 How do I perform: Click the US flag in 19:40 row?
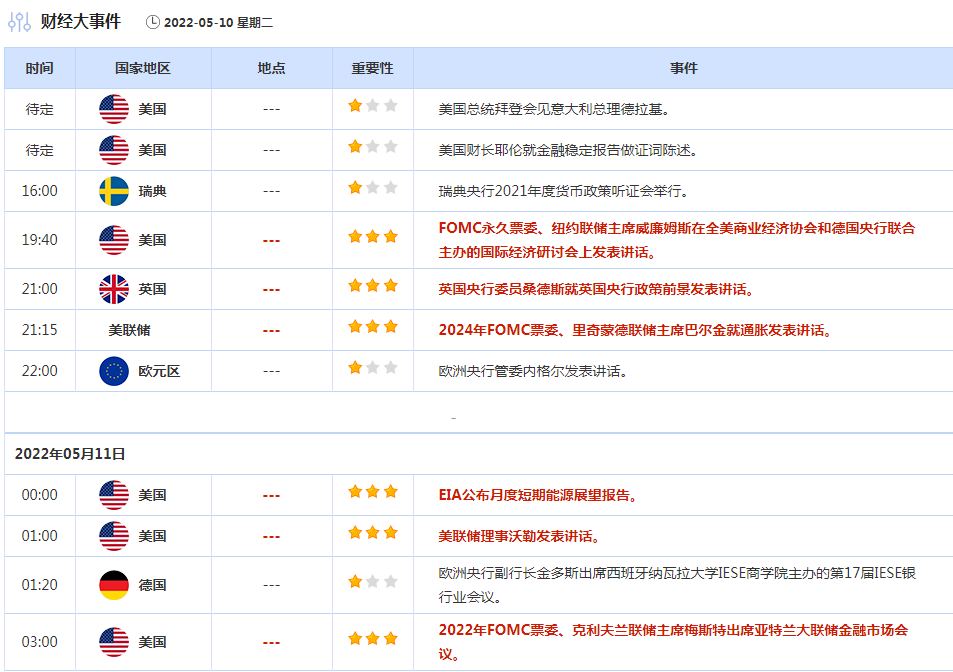[x=114, y=240]
